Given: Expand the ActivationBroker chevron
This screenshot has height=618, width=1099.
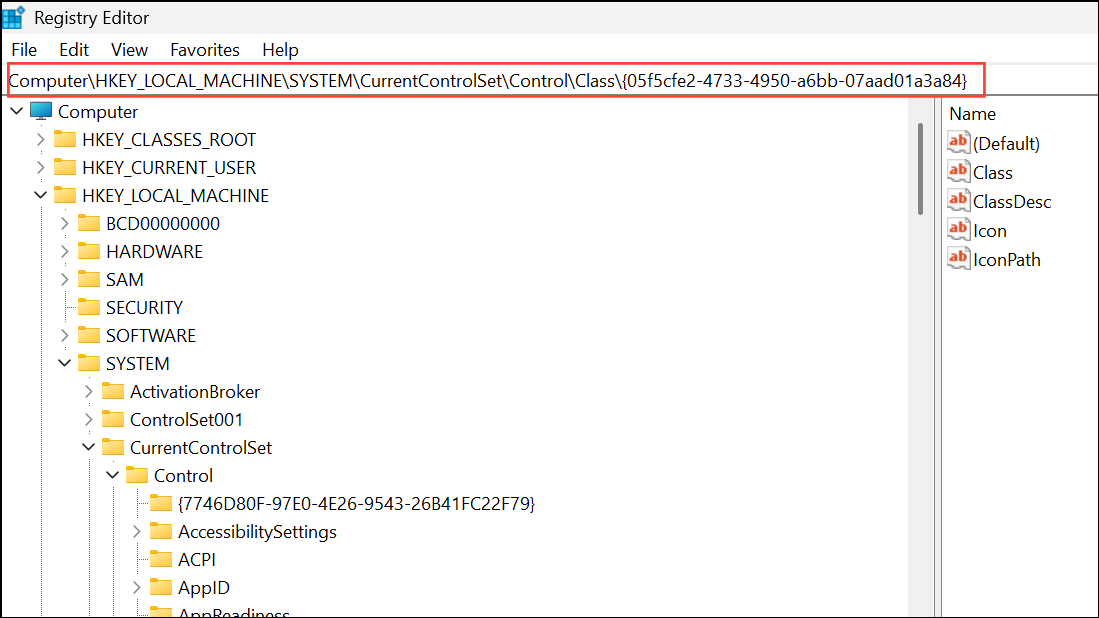Looking at the screenshot, I should (x=88, y=392).
